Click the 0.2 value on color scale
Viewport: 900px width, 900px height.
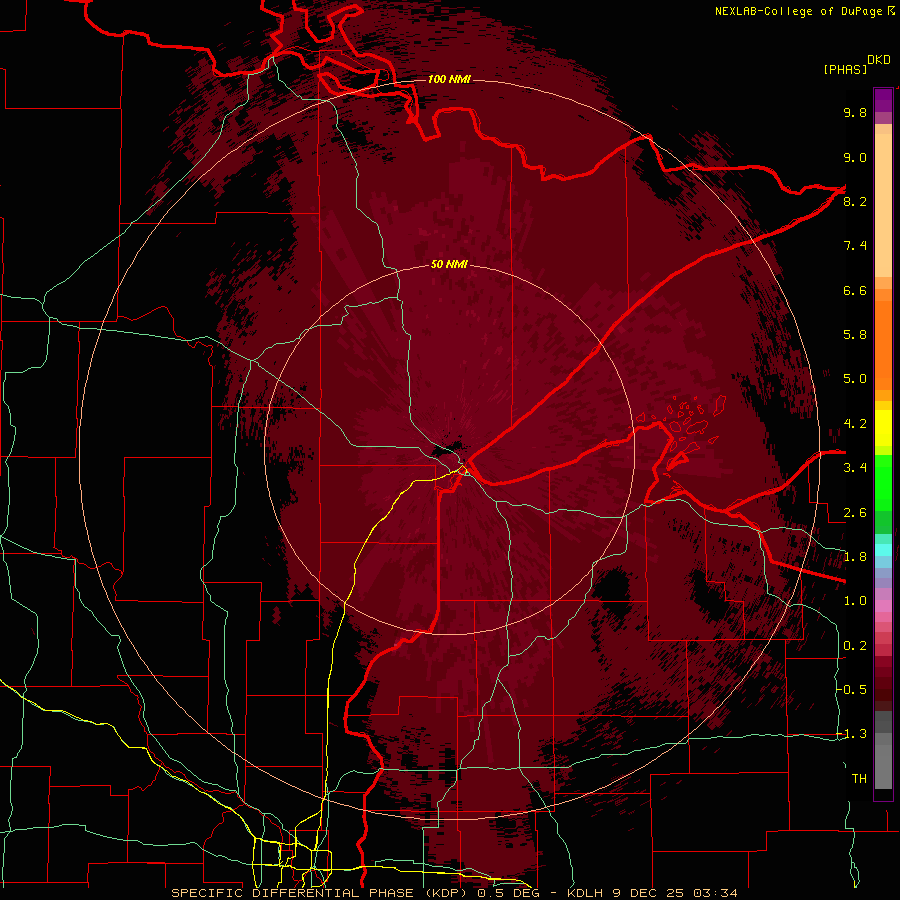(x=855, y=646)
